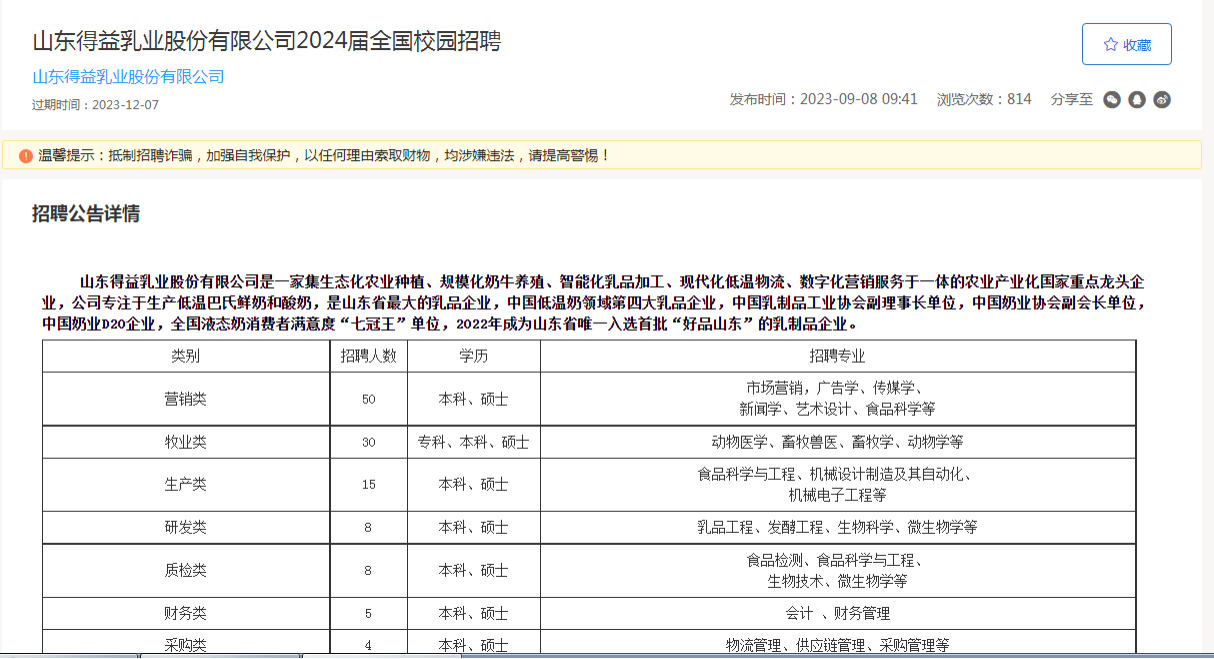Click the star icon in 收藏 button
The height and width of the screenshot is (659, 1214).
pyautogui.click(x=1110, y=44)
